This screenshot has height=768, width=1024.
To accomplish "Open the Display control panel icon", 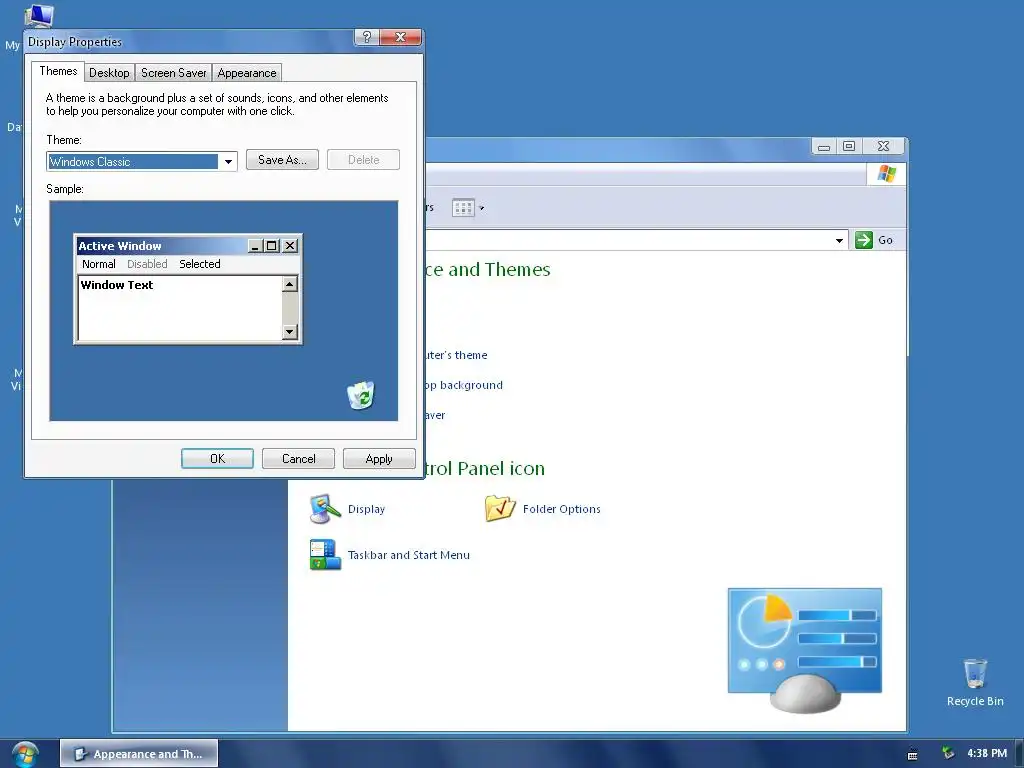I will [325, 509].
